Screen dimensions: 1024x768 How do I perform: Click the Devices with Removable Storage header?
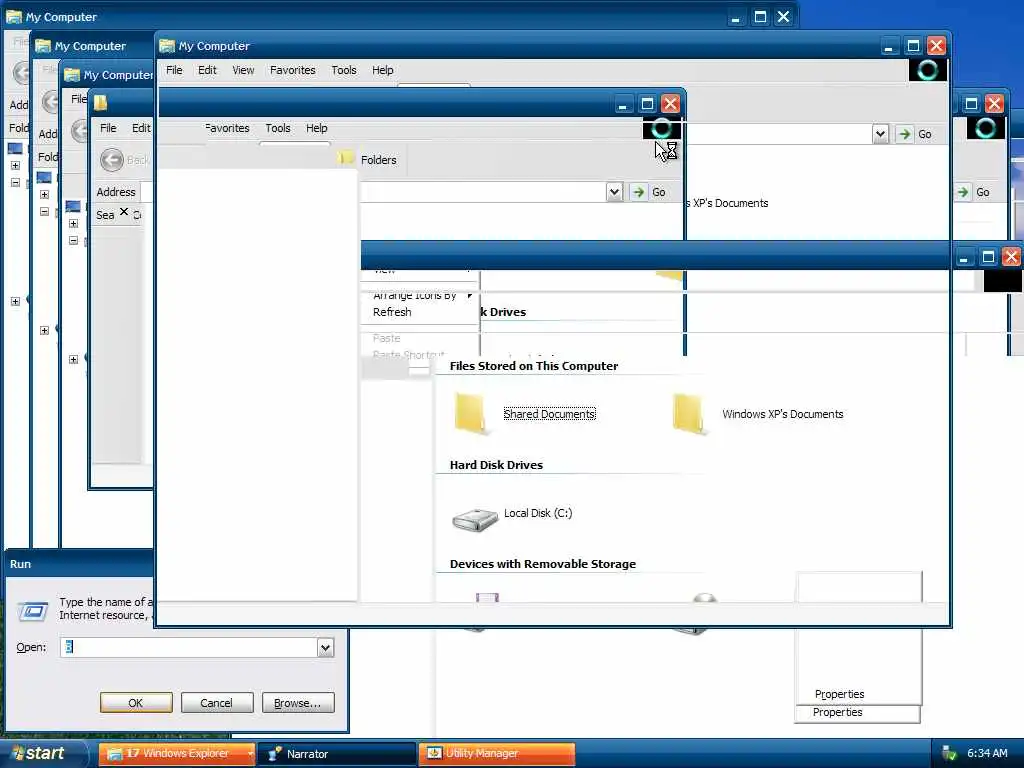point(543,564)
